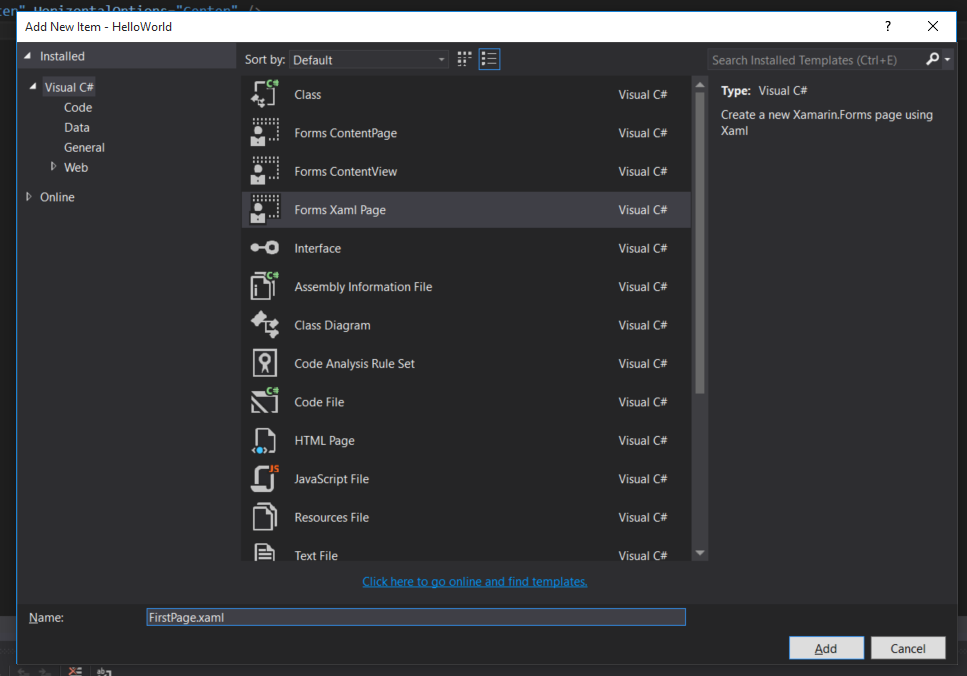Choose the Interface template icon
Image resolution: width=967 pixels, height=676 pixels.
[x=264, y=248]
